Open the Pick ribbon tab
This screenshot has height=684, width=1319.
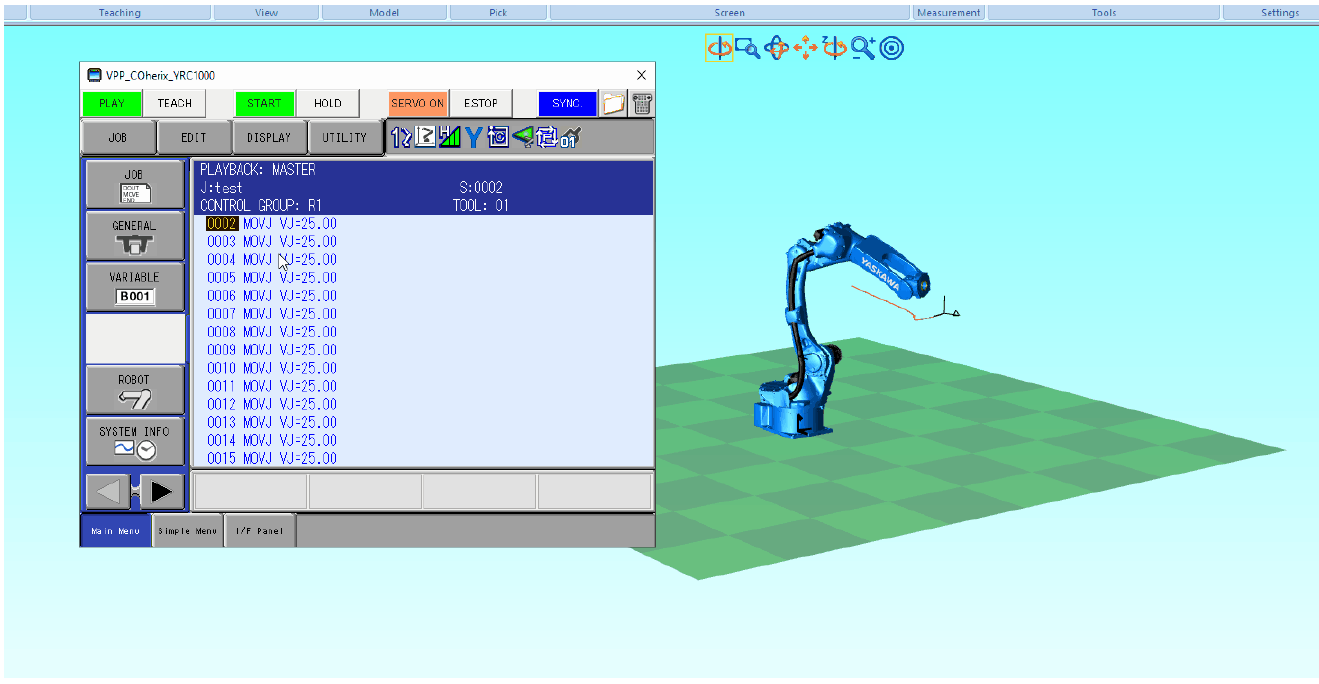tap(498, 13)
